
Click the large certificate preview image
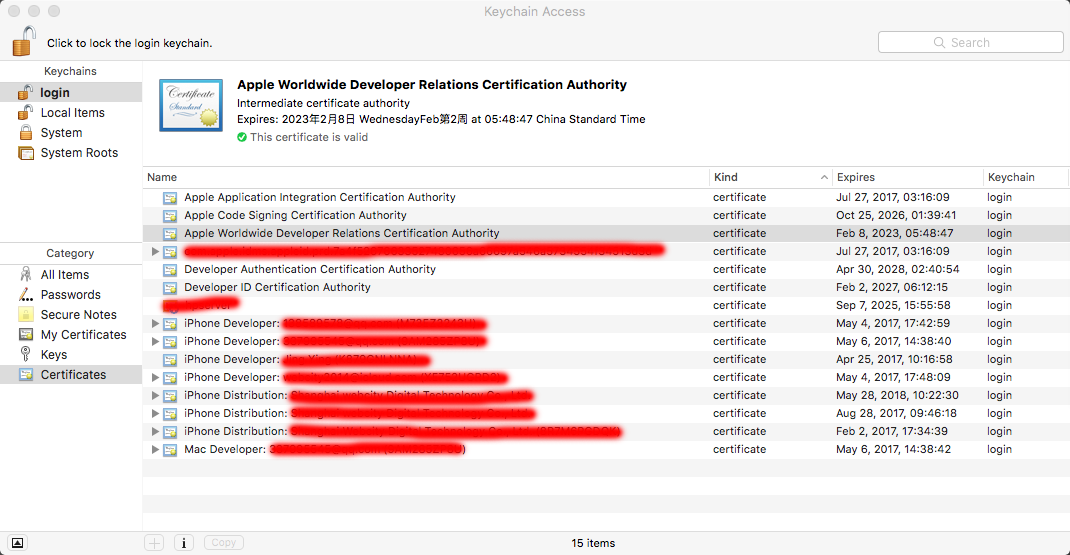pyautogui.click(x=191, y=105)
